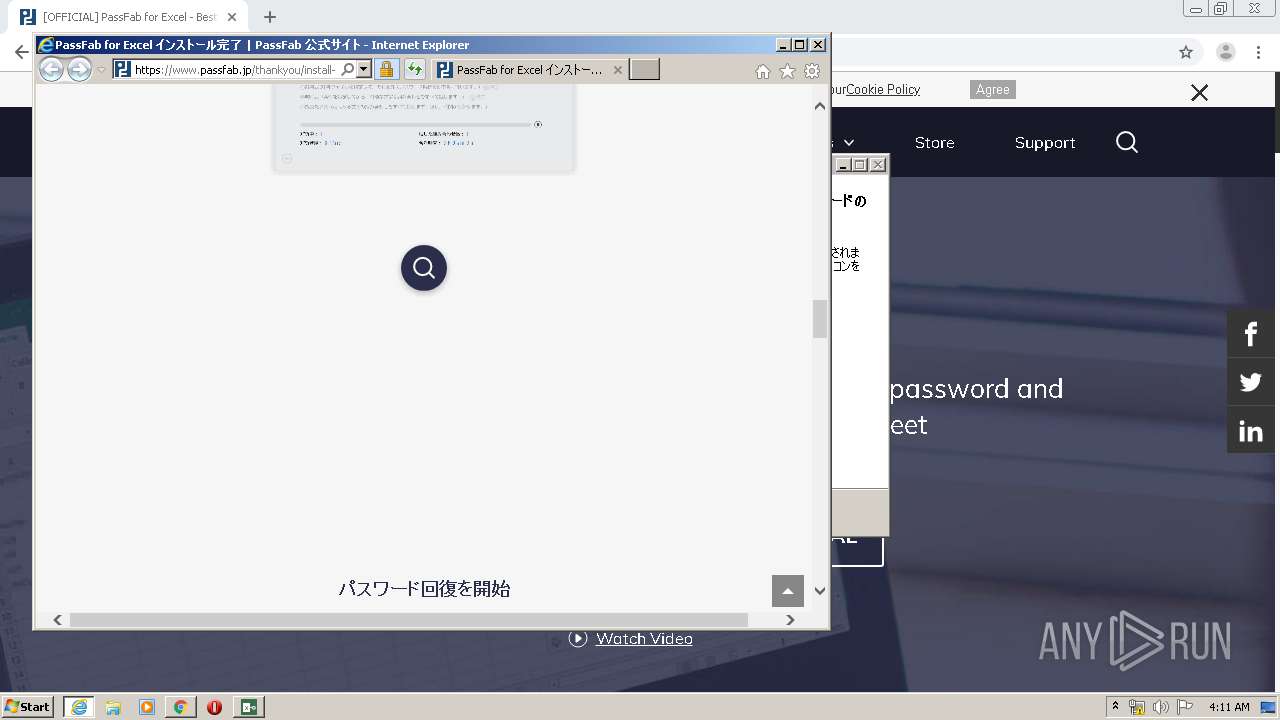Click IE horizontal scrollbar left arrow
1280x720 pixels.
[57, 620]
